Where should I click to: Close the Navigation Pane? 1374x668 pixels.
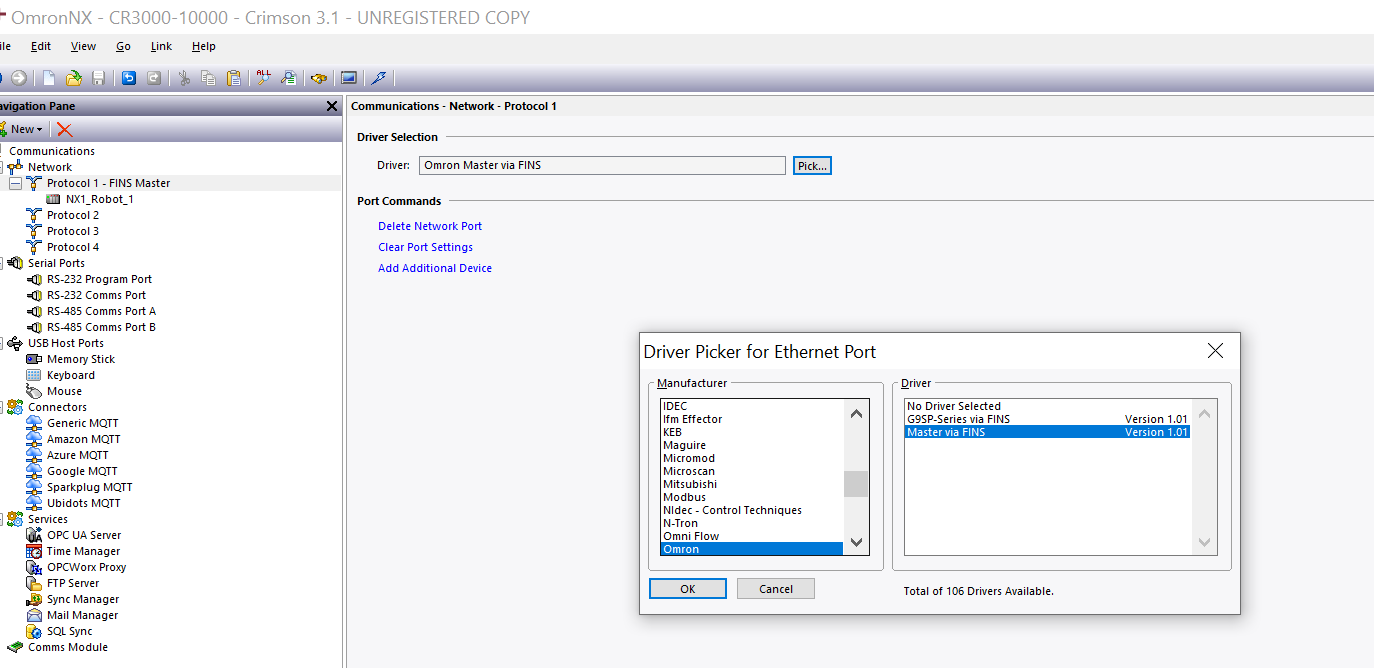[332, 106]
